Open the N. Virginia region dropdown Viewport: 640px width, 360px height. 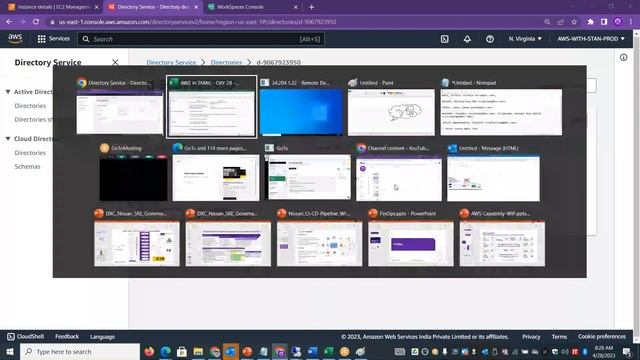point(525,39)
